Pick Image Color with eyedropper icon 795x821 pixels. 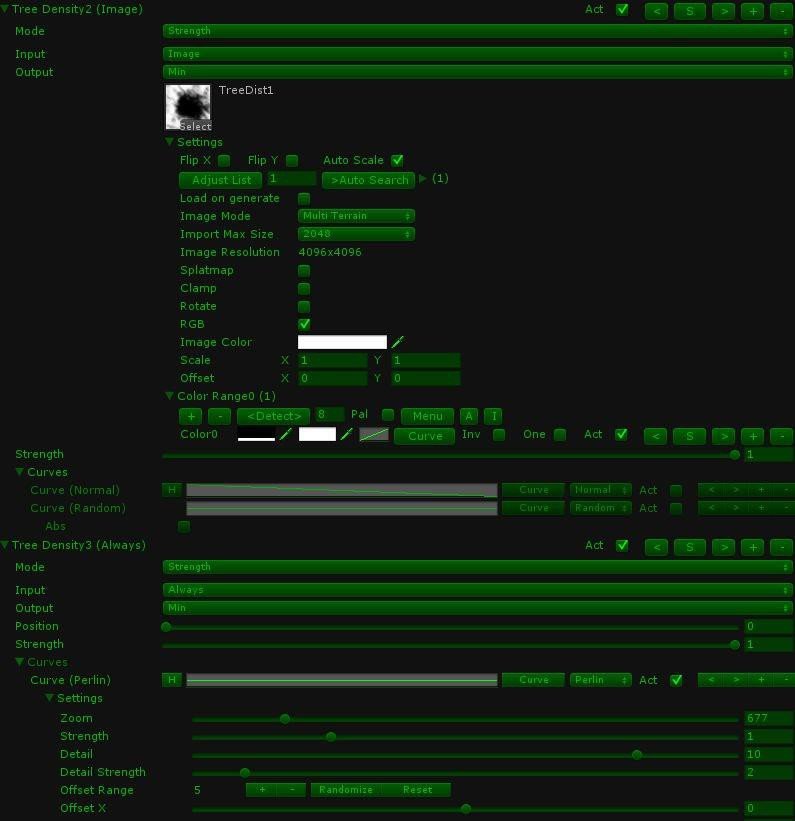click(x=398, y=342)
